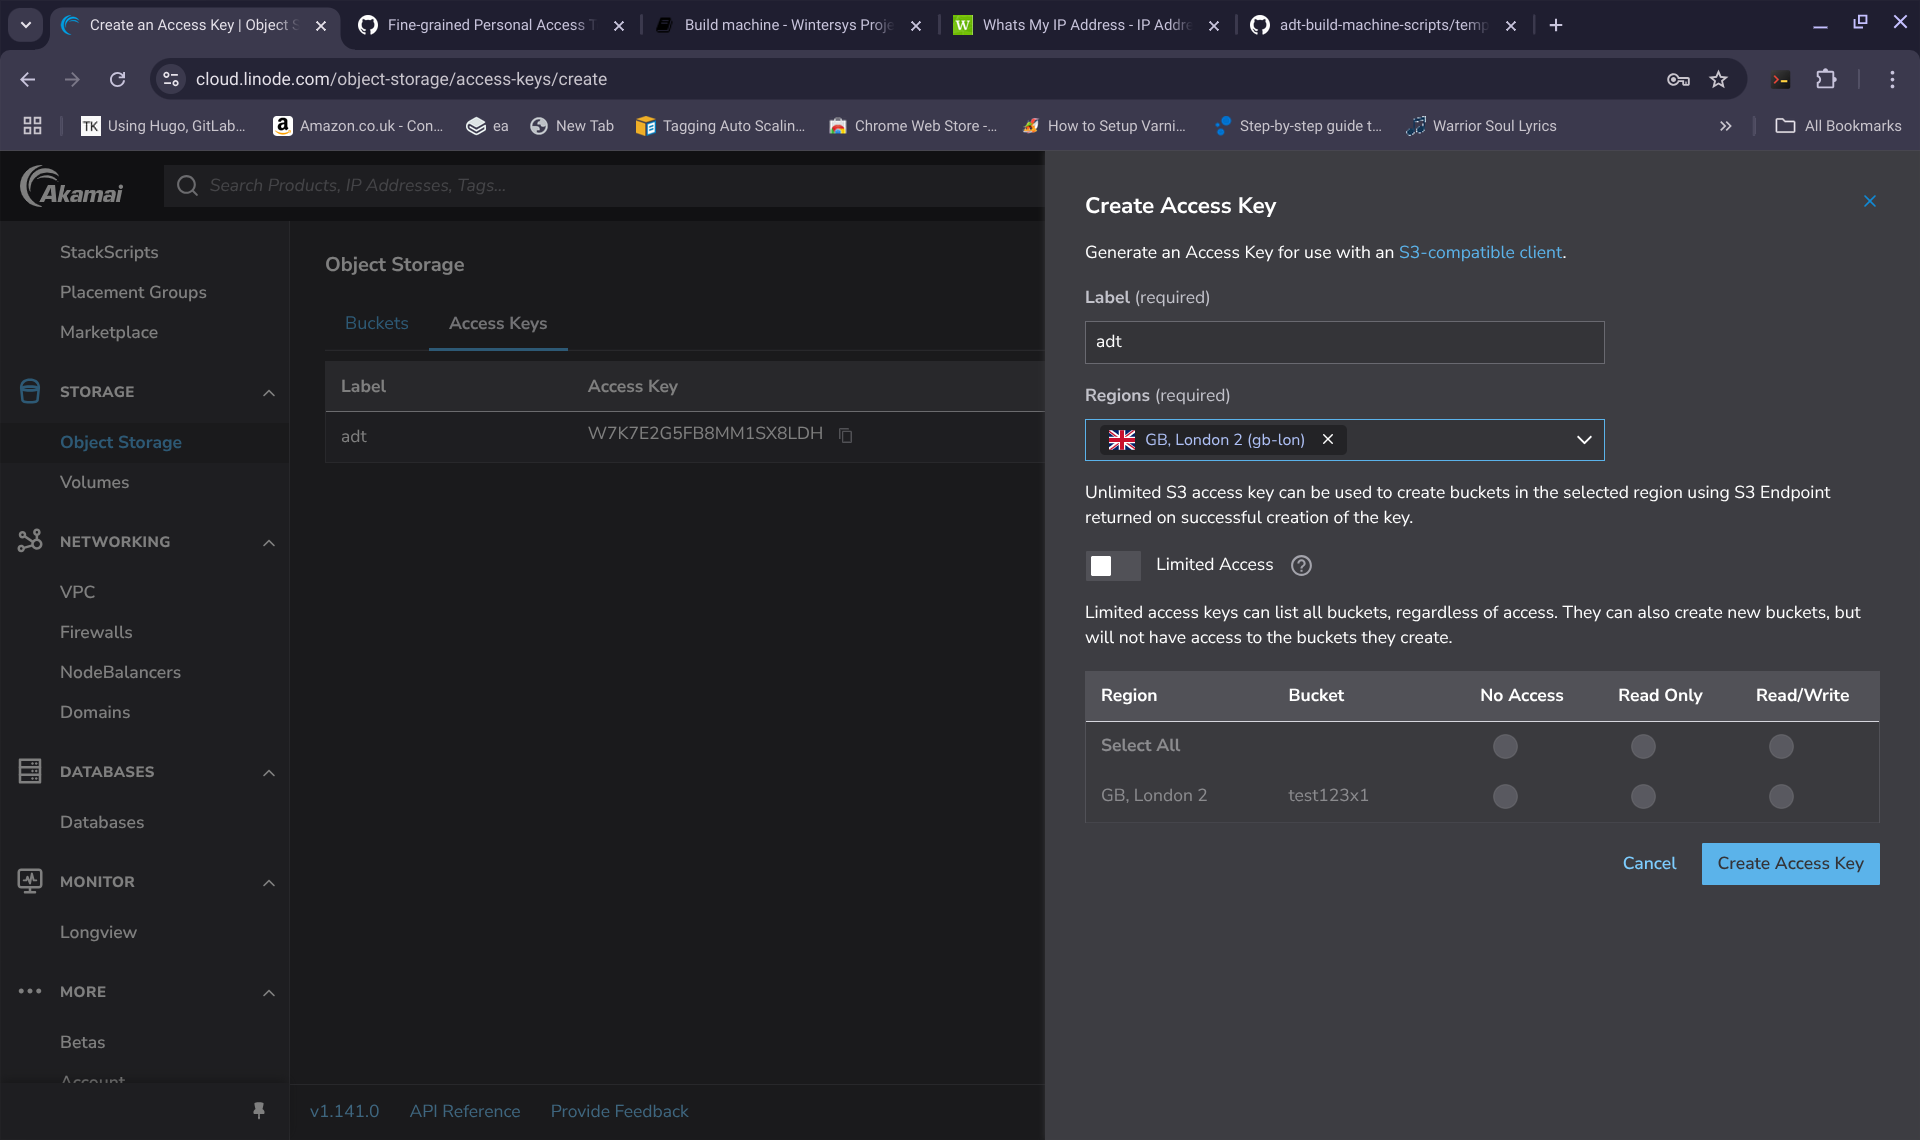Remove the GB, London 2 region chip
This screenshot has width=1920, height=1140.
pos(1328,439)
